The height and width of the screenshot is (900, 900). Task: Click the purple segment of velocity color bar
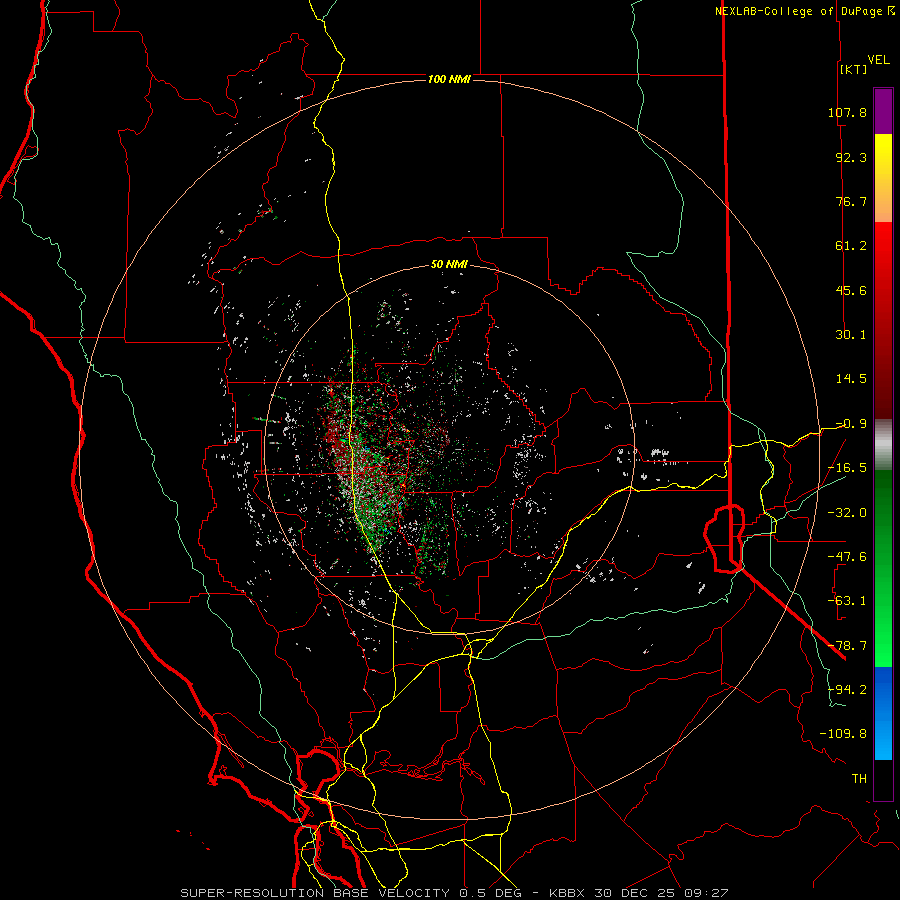883,112
